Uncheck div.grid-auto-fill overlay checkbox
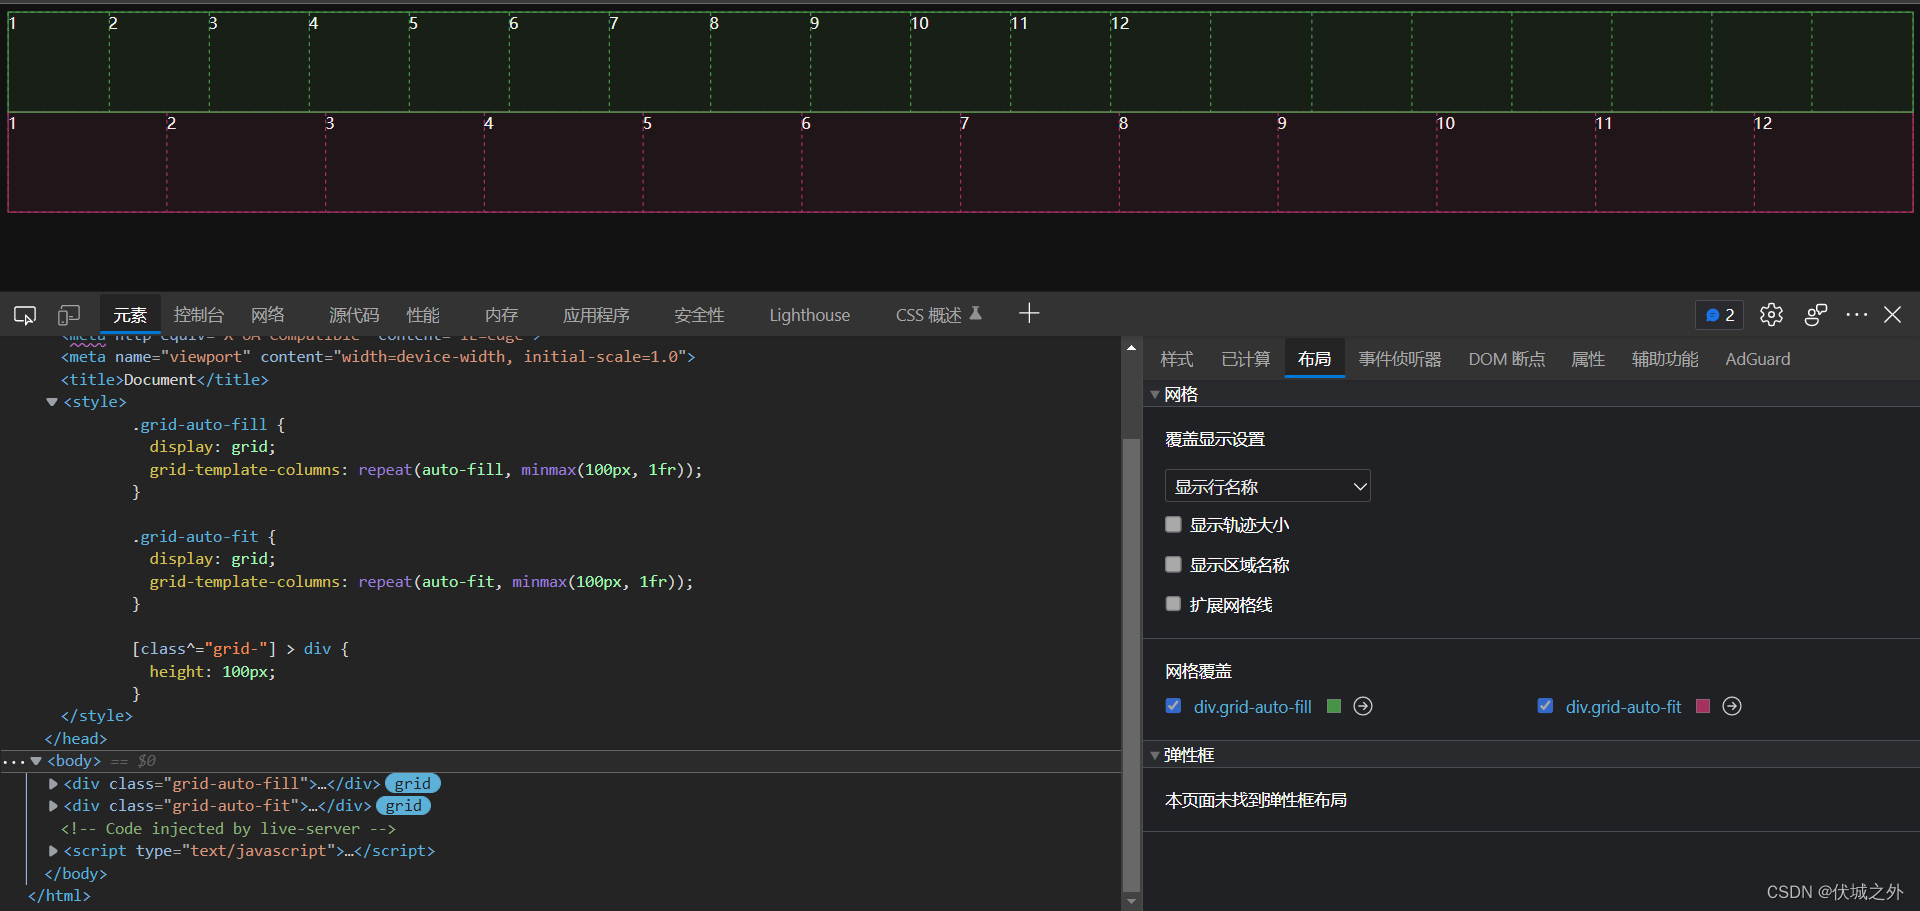This screenshot has height=911, width=1920. pyautogui.click(x=1173, y=706)
